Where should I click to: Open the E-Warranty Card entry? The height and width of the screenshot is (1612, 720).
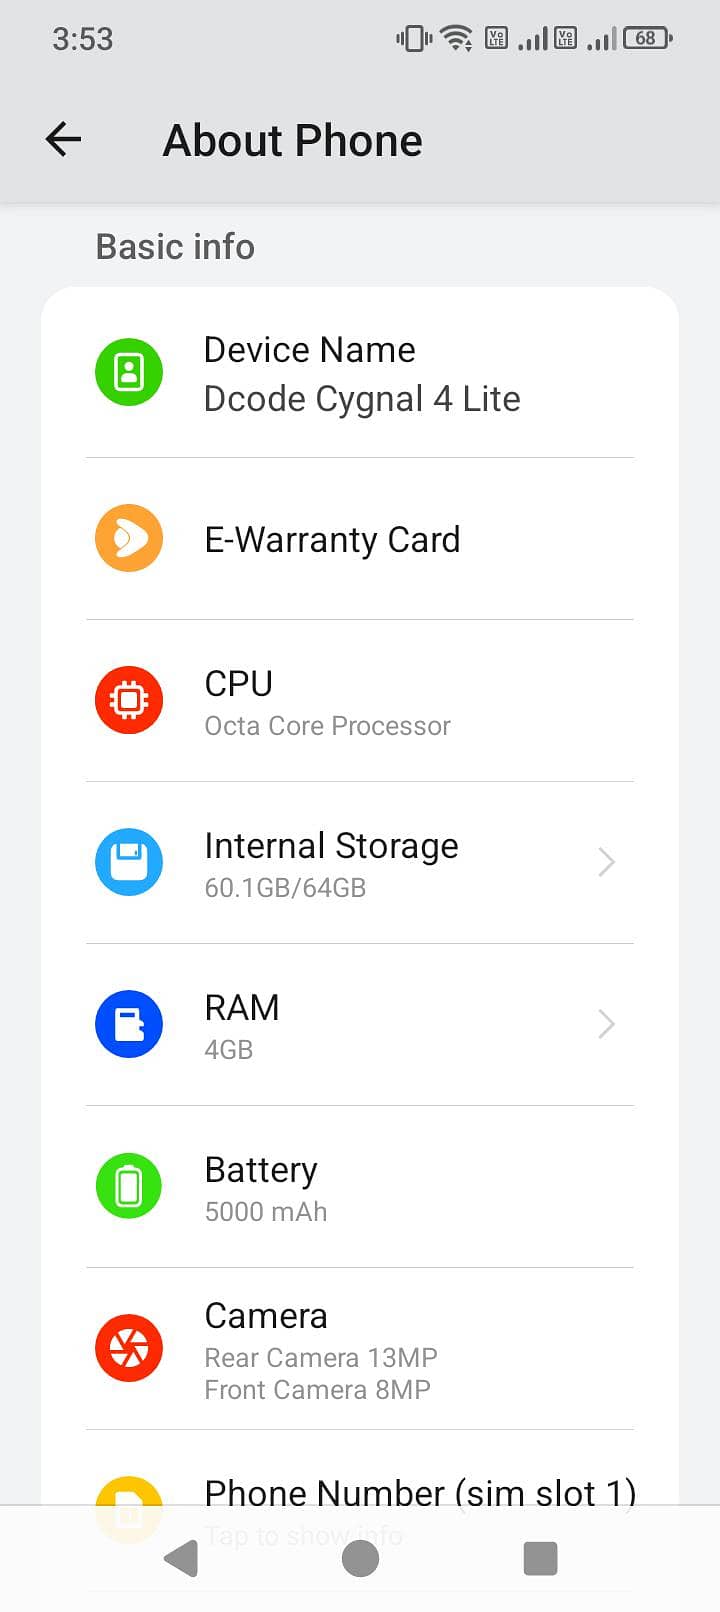(360, 539)
